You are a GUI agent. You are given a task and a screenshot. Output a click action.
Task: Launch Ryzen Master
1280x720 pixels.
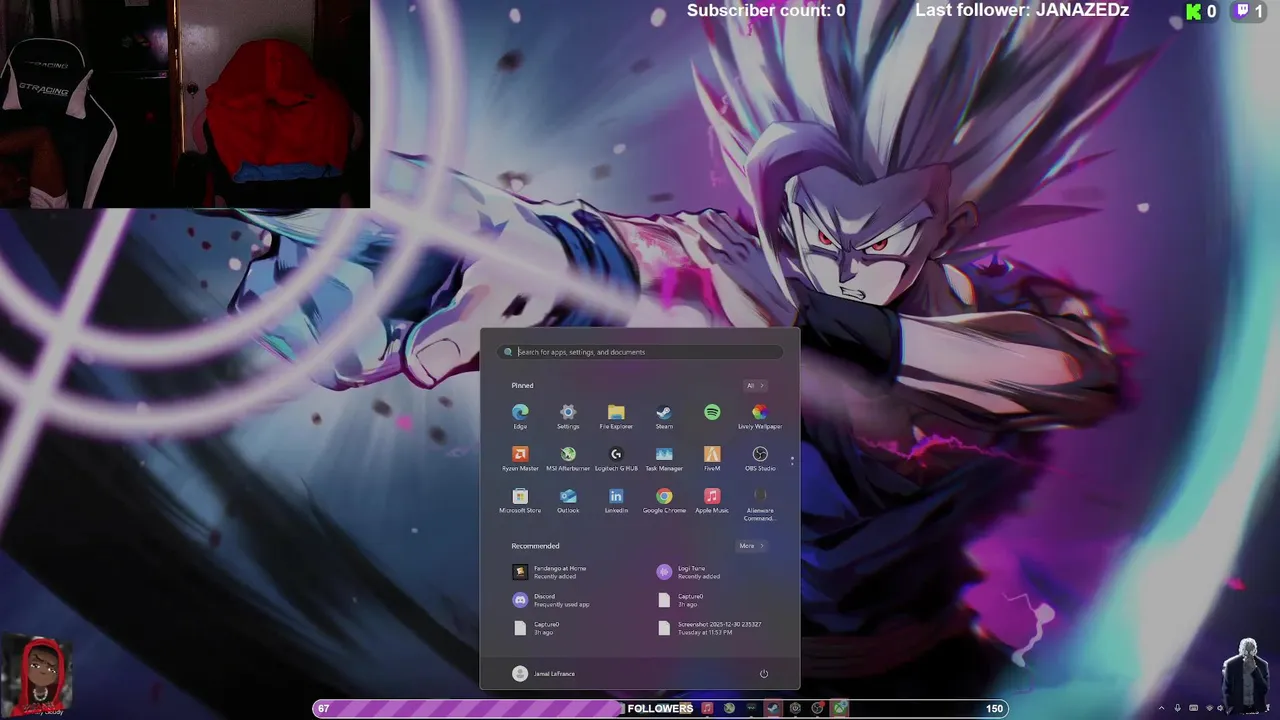coord(520,458)
